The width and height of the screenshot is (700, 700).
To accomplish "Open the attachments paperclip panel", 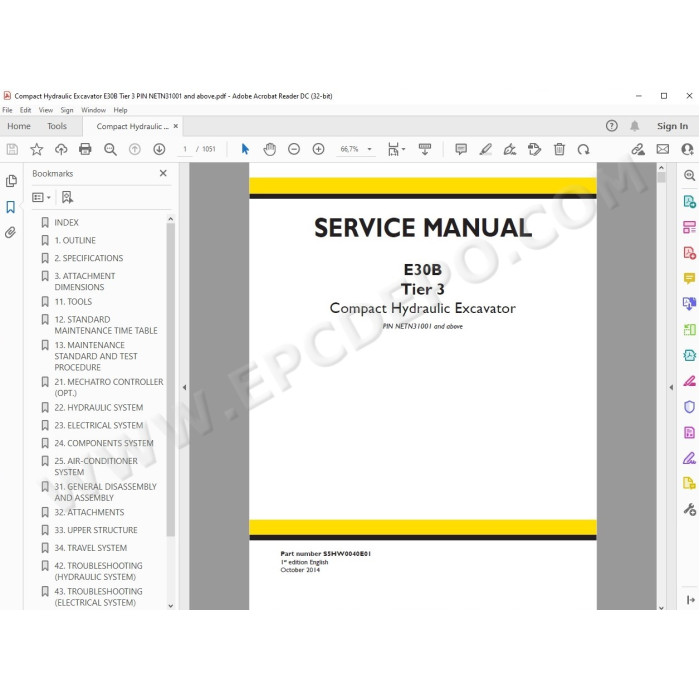I will [x=11, y=232].
